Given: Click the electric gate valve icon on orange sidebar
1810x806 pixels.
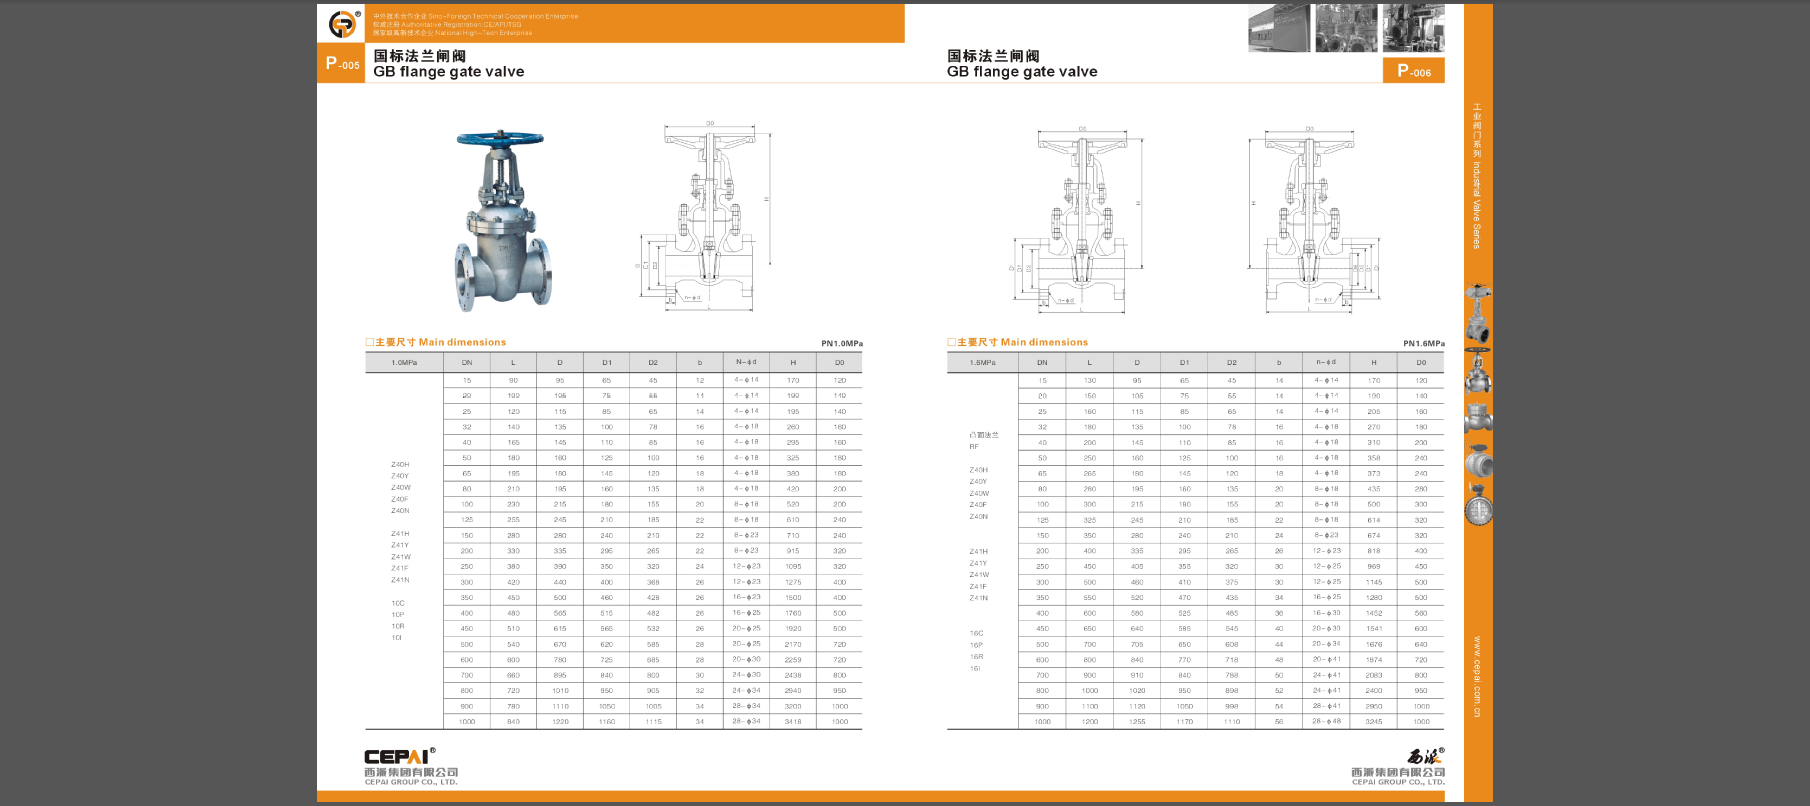Looking at the screenshot, I should click(1478, 314).
